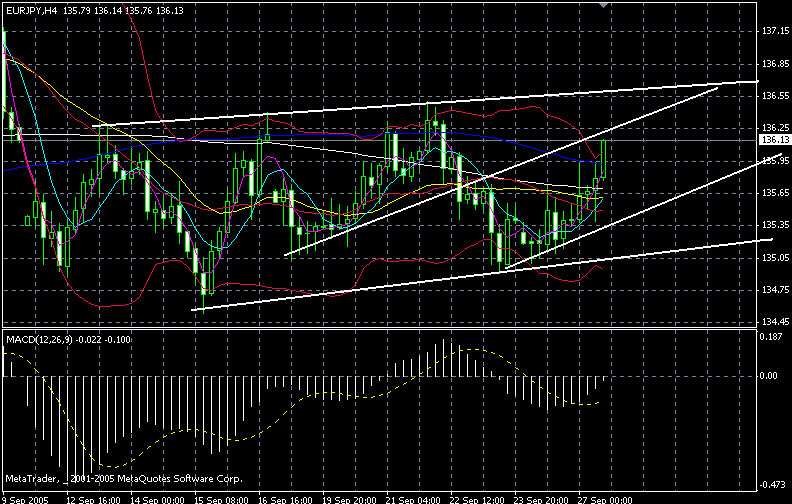Click the 21 Sep 04:00 time label

414,500
